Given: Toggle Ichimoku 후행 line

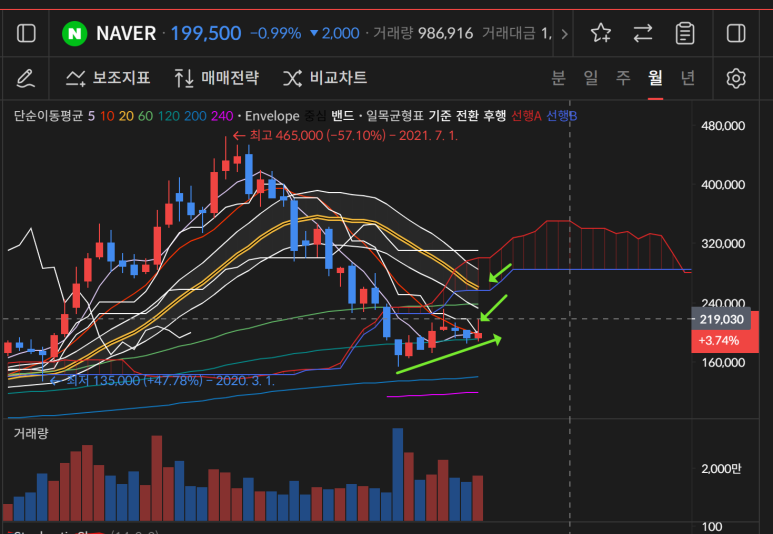Looking at the screenshot, I should [494, 116].
